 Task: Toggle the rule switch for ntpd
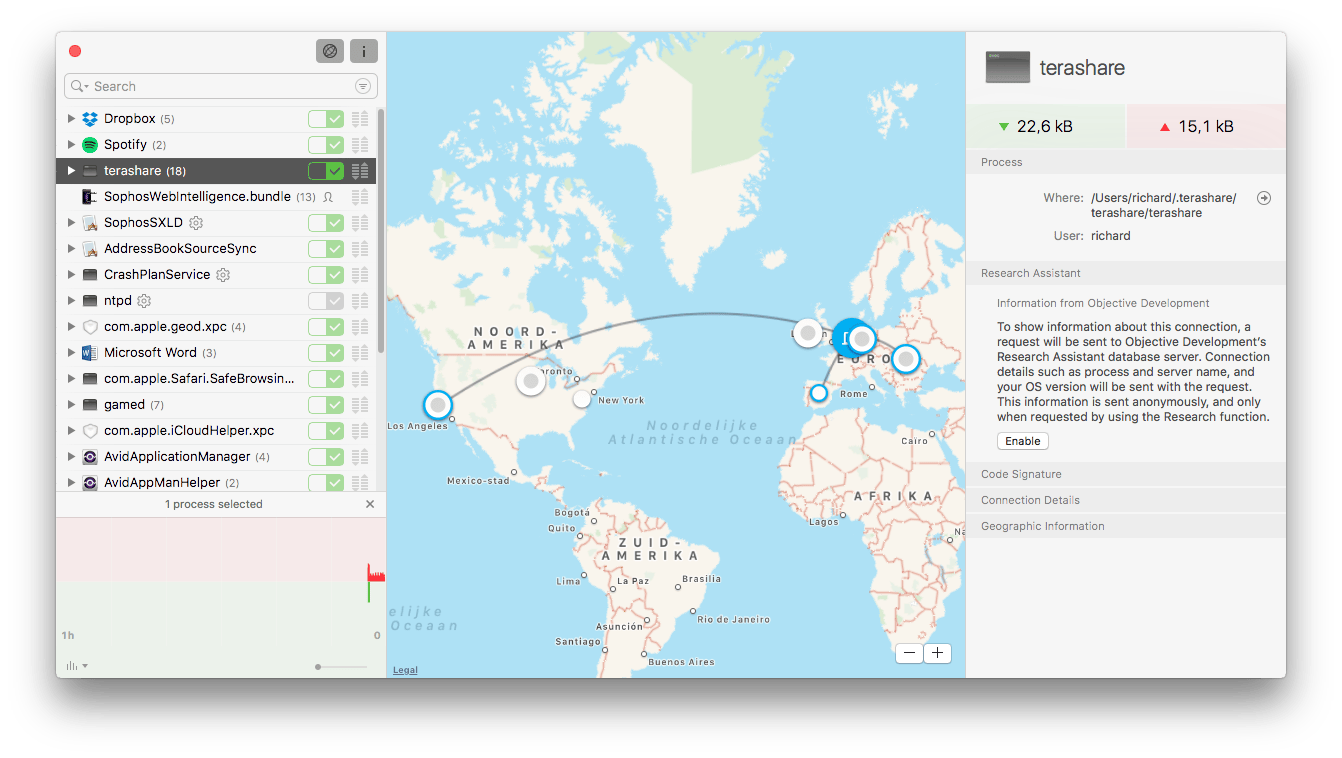[x=326, y=301]
